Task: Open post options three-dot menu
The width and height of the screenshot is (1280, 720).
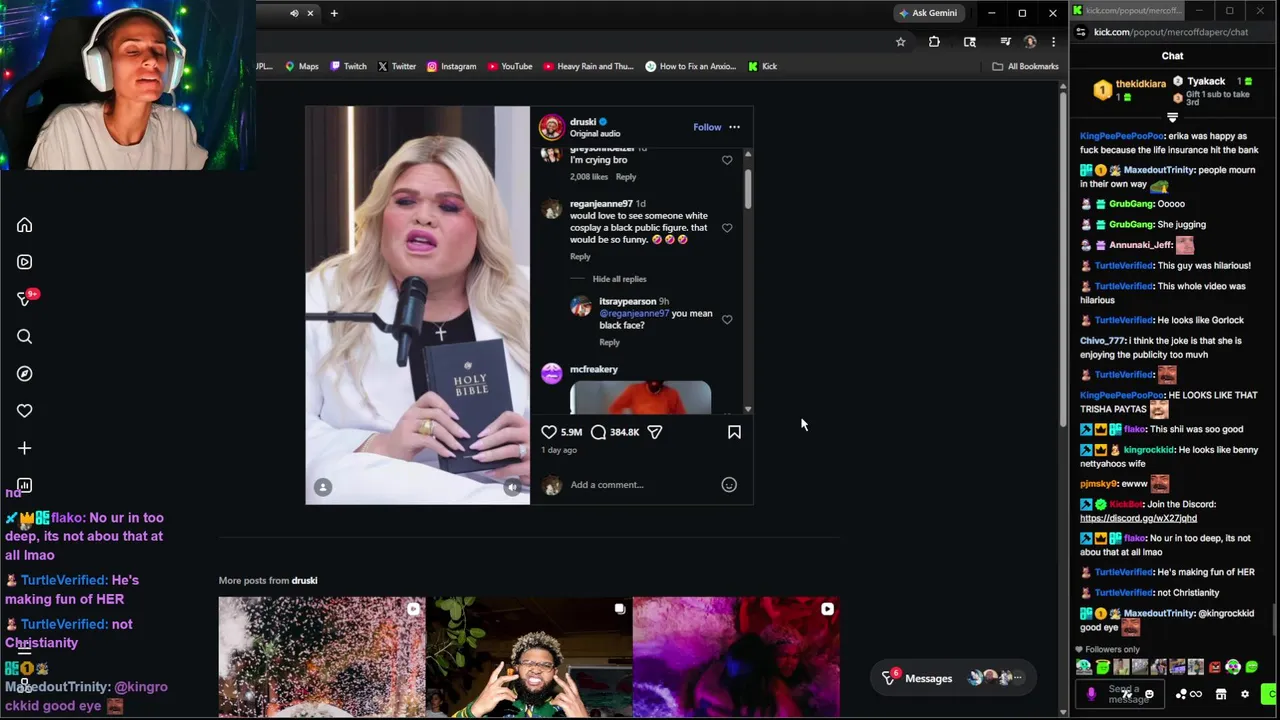Action: [734, 127]
